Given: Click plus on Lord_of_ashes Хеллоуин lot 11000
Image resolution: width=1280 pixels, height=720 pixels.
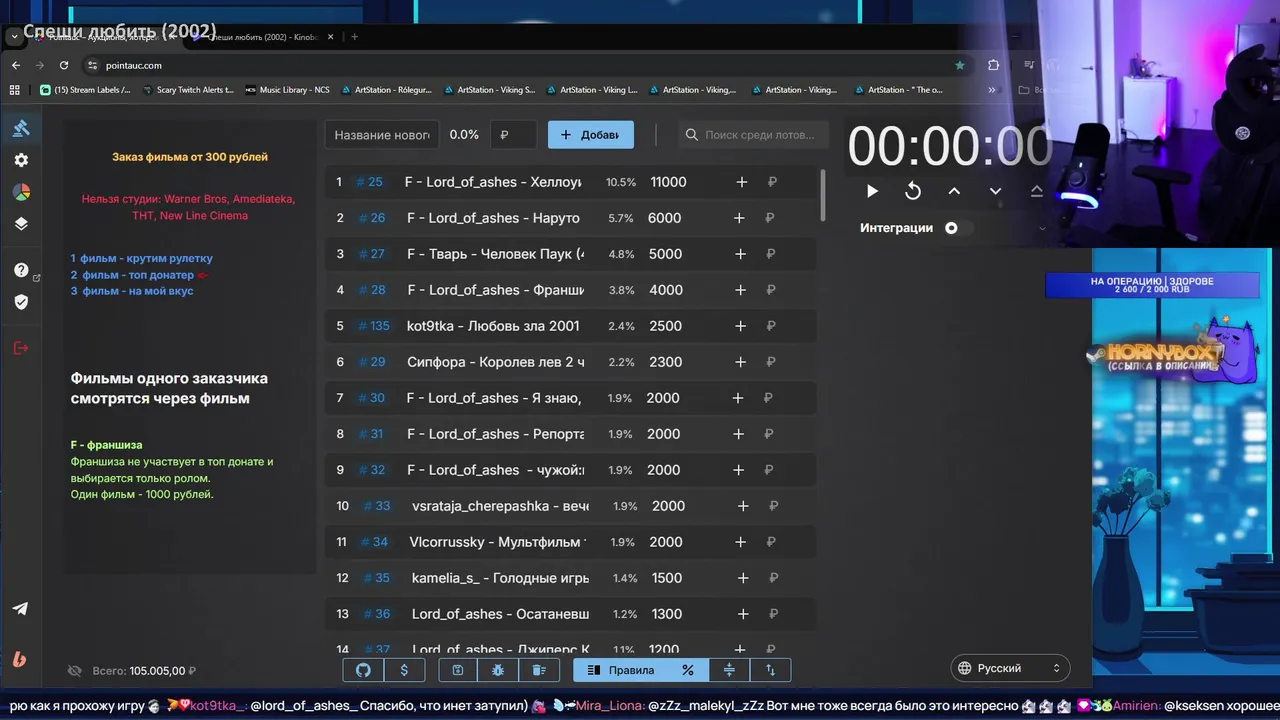Looking at the screenshot, I should coord(742,182).
